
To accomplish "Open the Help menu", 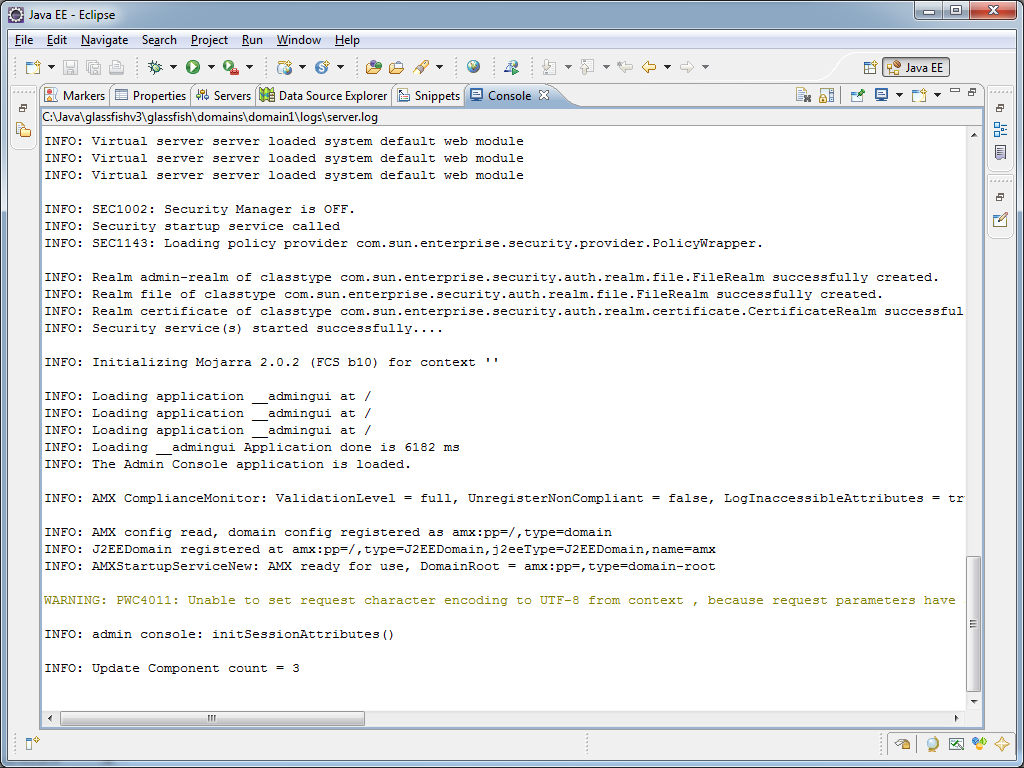I will coord(347,40).
